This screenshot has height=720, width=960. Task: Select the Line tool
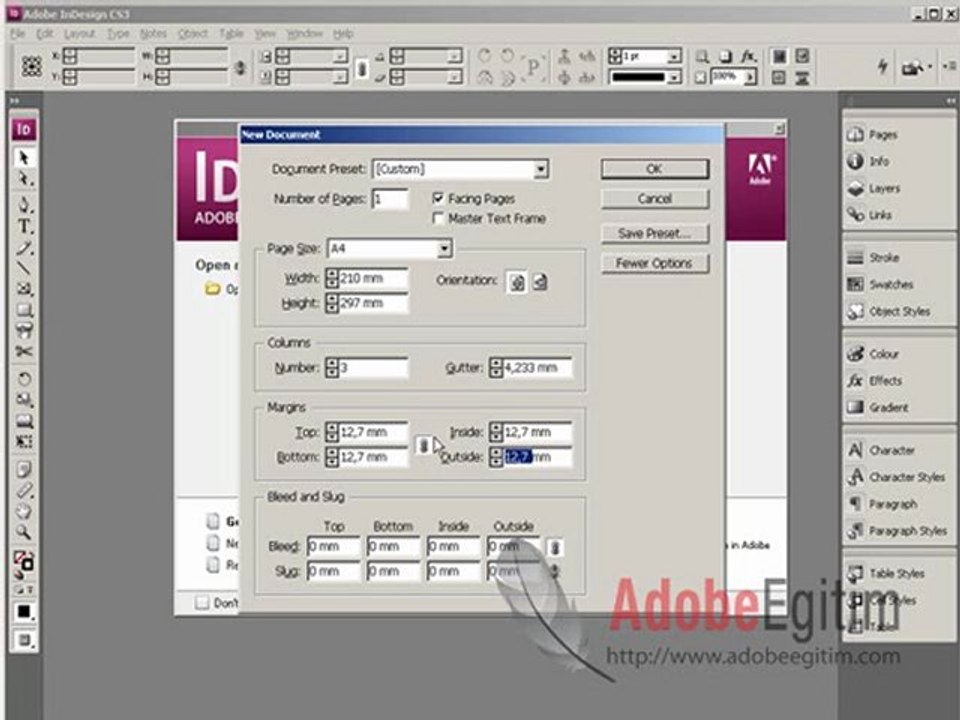tap(24, 268)
